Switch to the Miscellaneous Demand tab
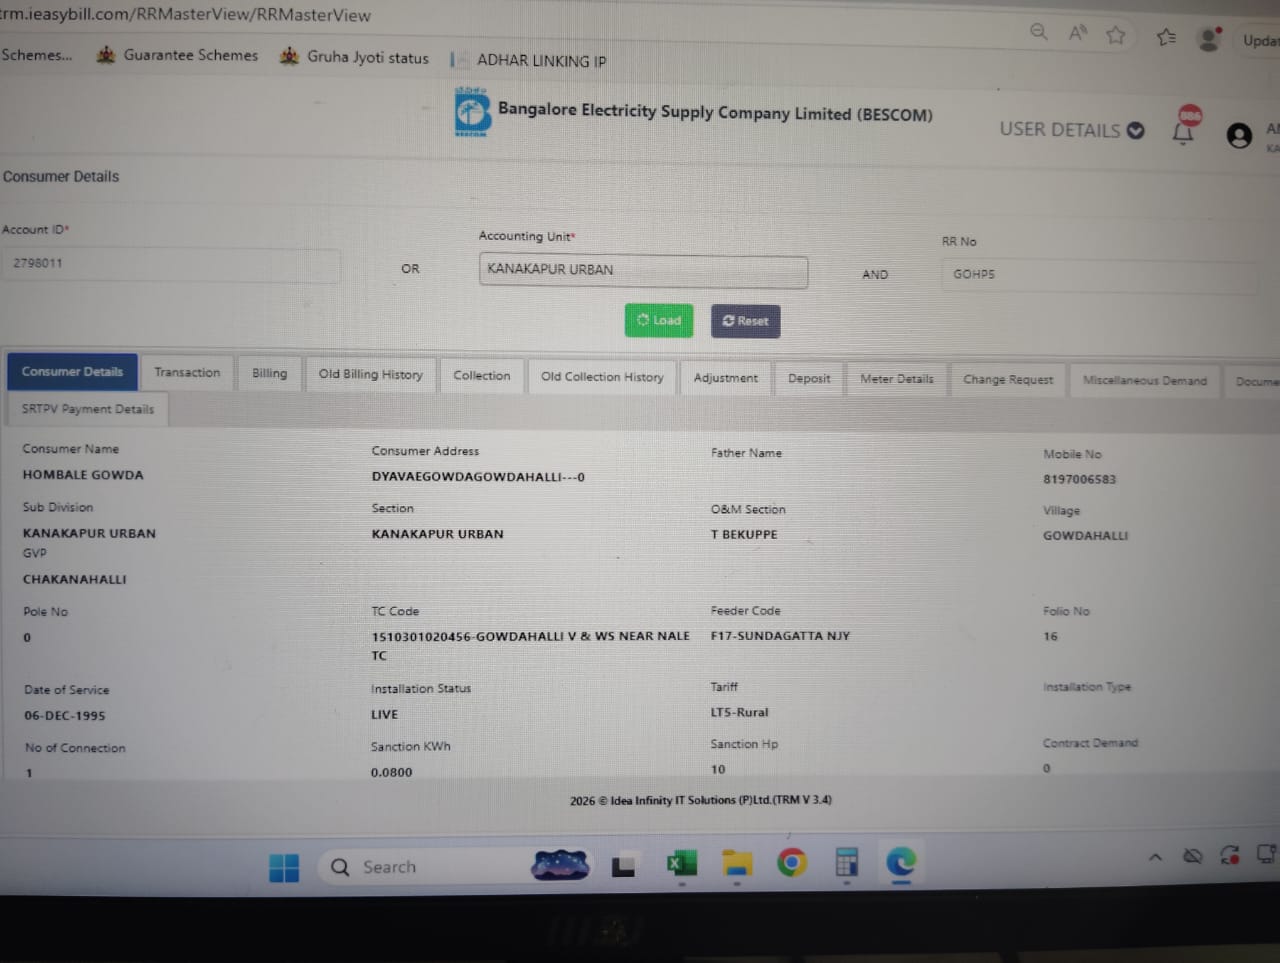The height and width of the screenshot is (963, 1280). pos(1145,381)
